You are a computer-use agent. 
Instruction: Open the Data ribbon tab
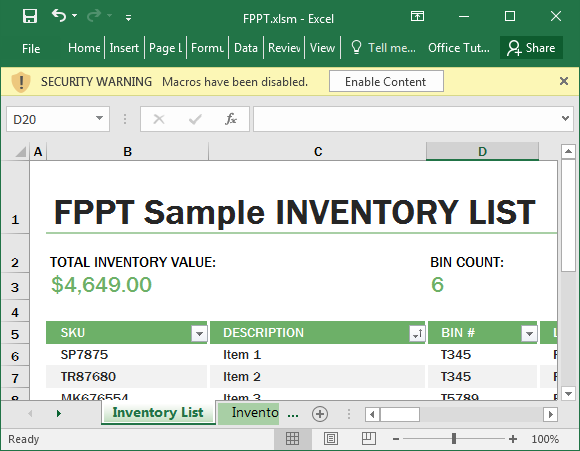click(246, 48)
